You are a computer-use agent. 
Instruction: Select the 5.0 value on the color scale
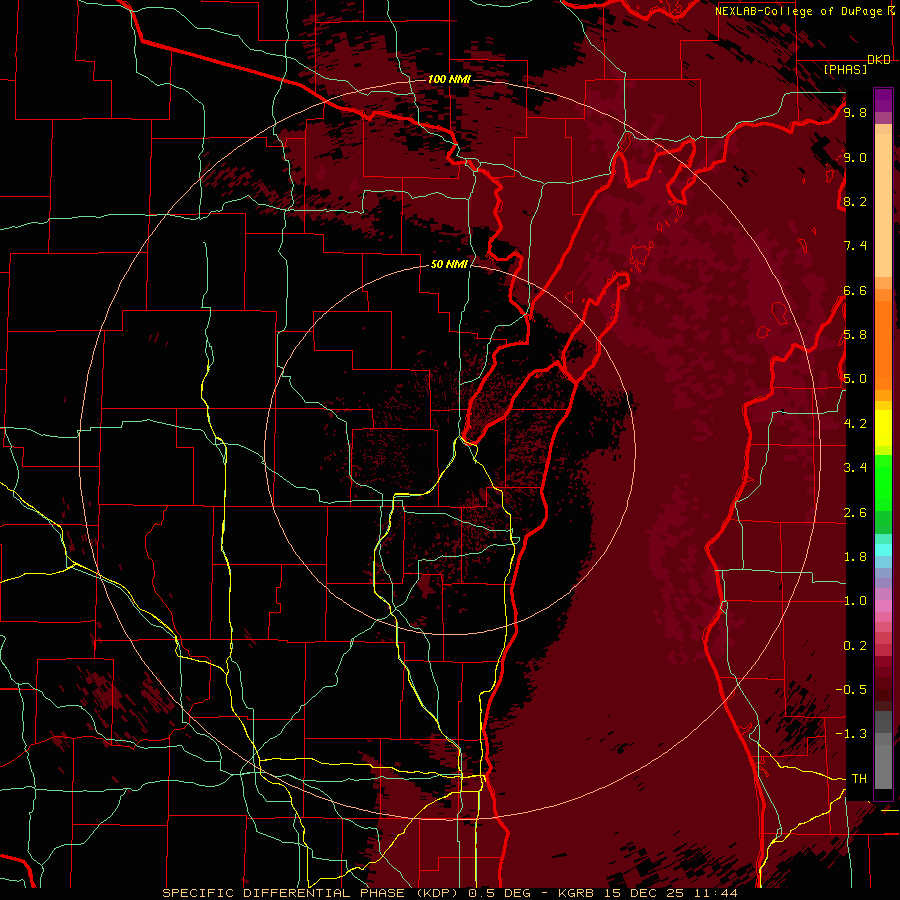pyautogui.click(x=855, y=379)
